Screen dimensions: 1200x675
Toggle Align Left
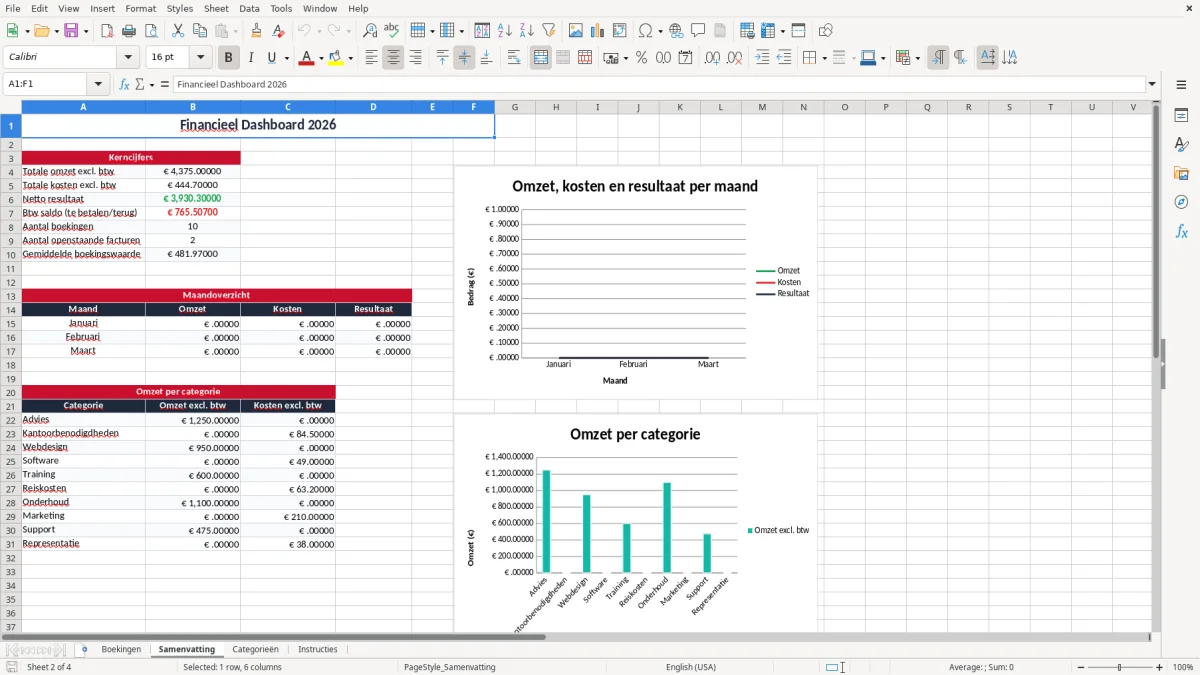[x=371, y=58]
